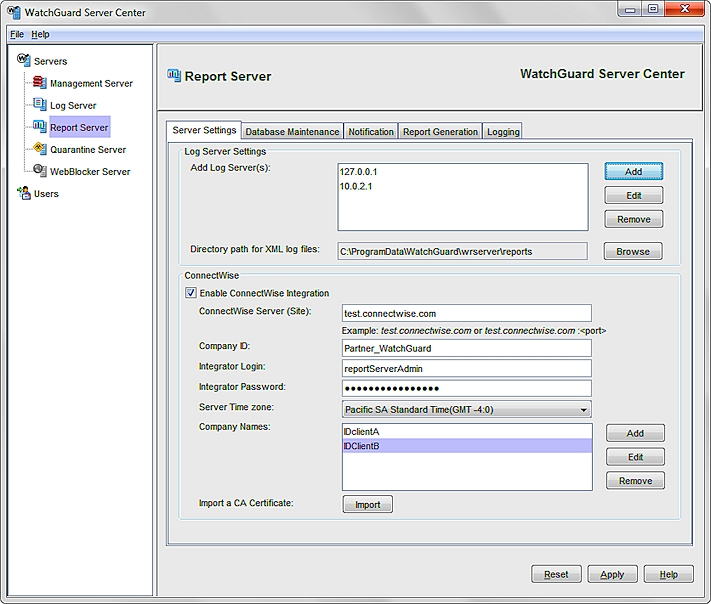Click the WebBlocker Server icon
This screenshot has height=604, width=711.
pos(39,171)
